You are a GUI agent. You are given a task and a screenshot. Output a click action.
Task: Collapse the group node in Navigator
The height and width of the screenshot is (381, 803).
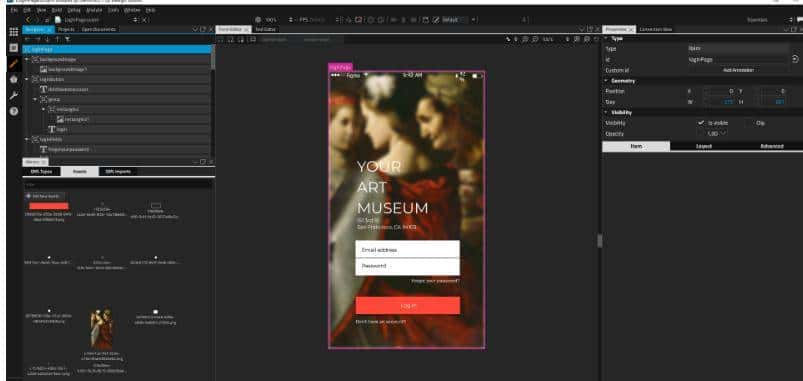coord(35,99)
